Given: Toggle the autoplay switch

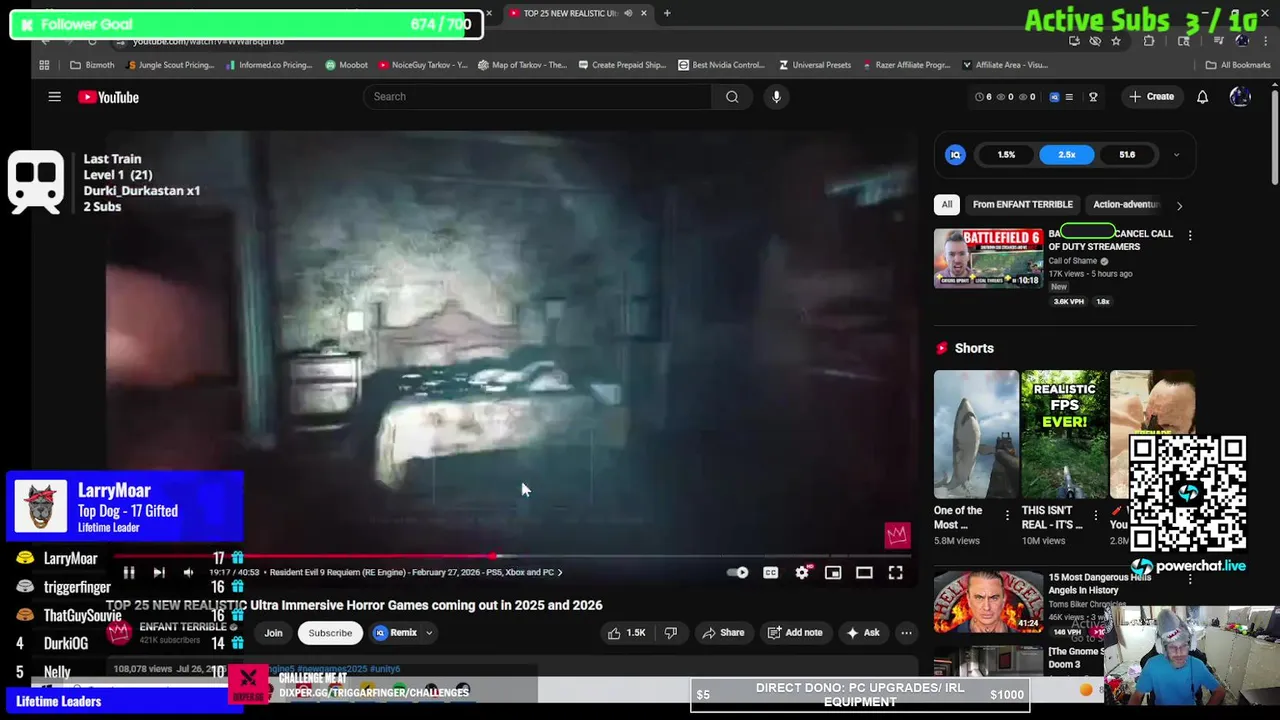Looking at the screenshot, I should 737,572.
